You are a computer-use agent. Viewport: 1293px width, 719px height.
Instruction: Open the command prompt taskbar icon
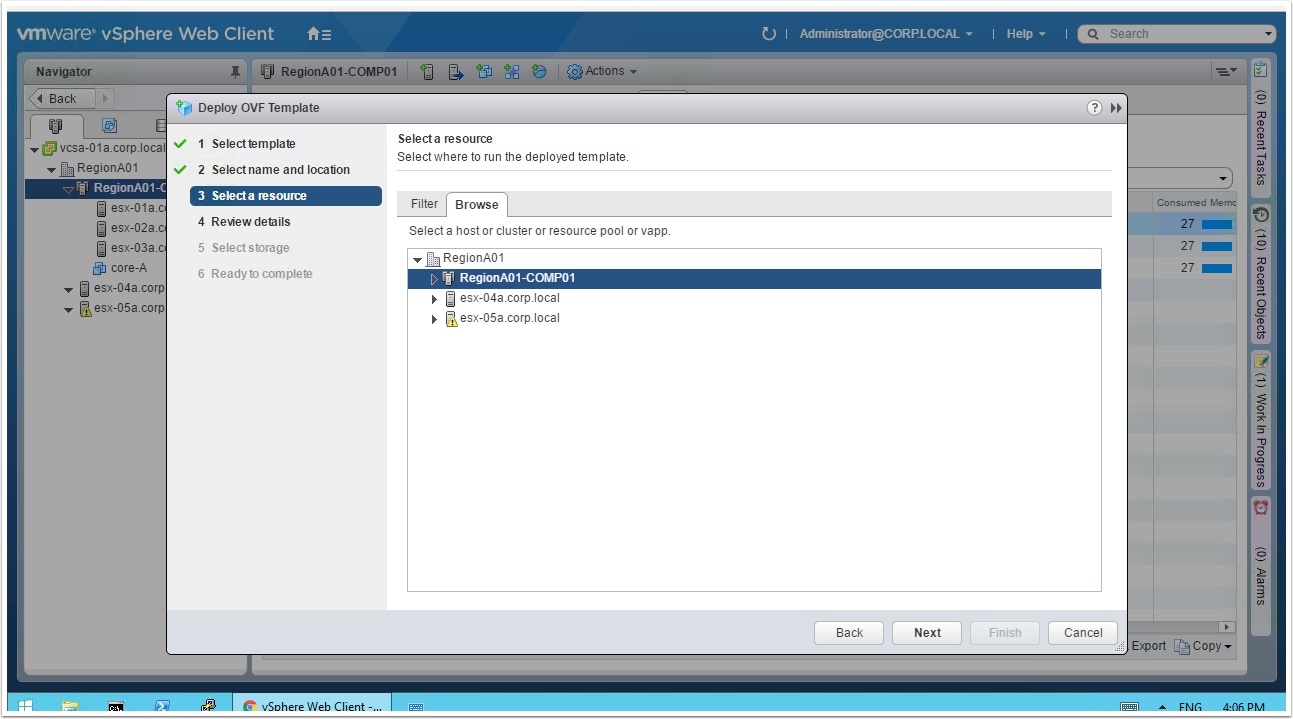click(x=116, y=706)
